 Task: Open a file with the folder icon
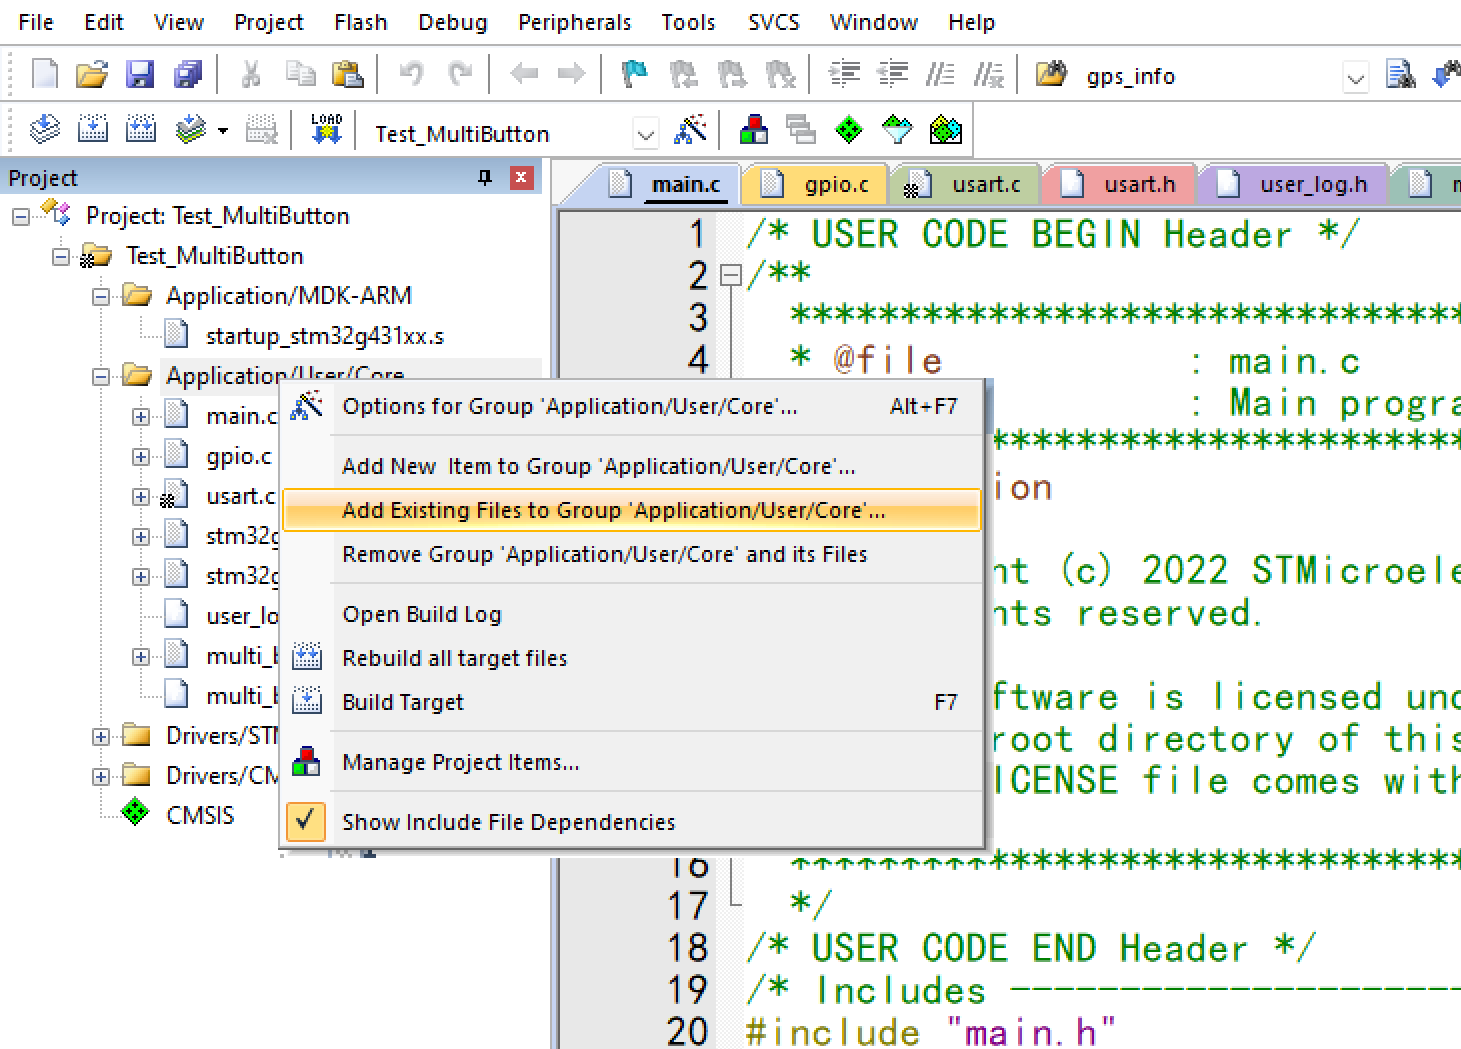click(91, 75)
